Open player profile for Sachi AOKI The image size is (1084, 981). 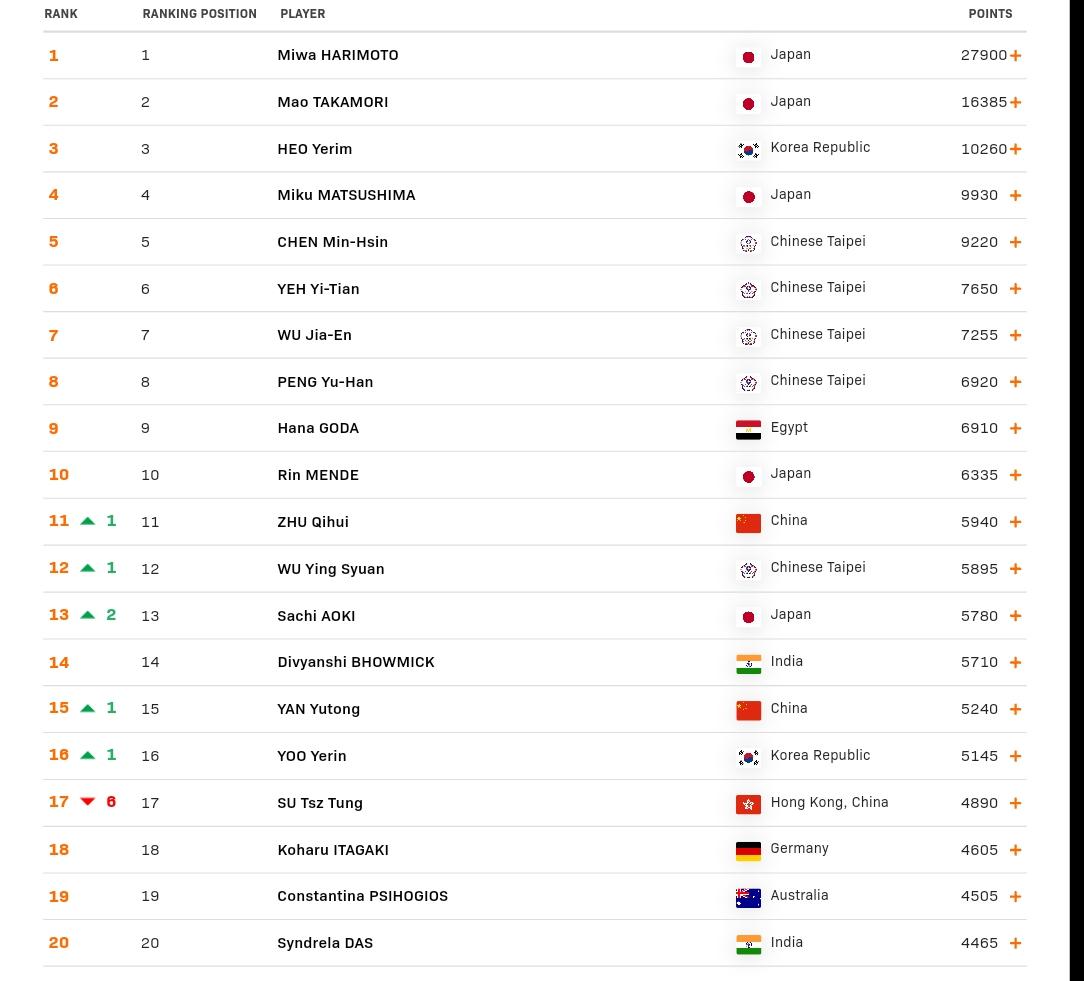[x=316, y=616]
